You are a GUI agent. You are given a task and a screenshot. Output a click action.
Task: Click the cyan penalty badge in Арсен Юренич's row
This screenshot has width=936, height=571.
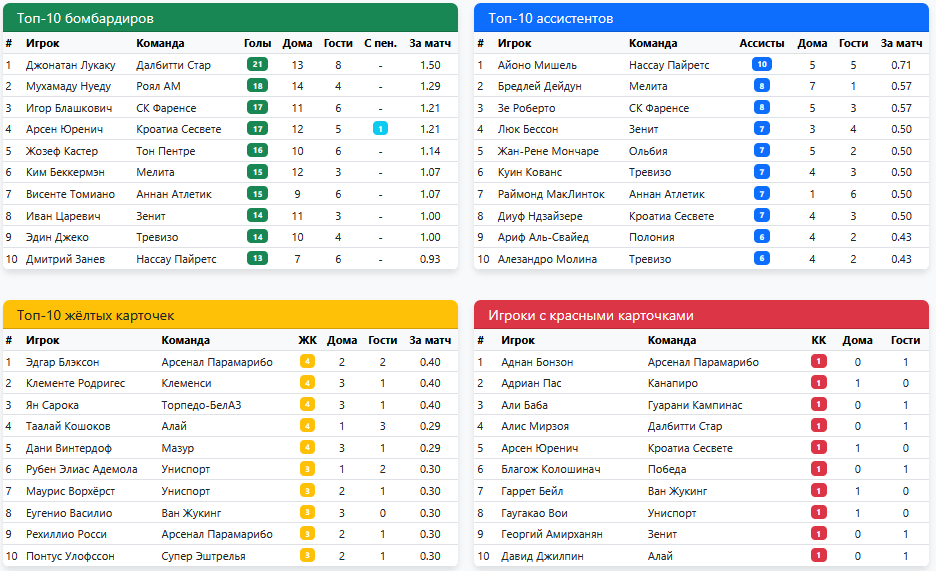click(x=380, y=129)
